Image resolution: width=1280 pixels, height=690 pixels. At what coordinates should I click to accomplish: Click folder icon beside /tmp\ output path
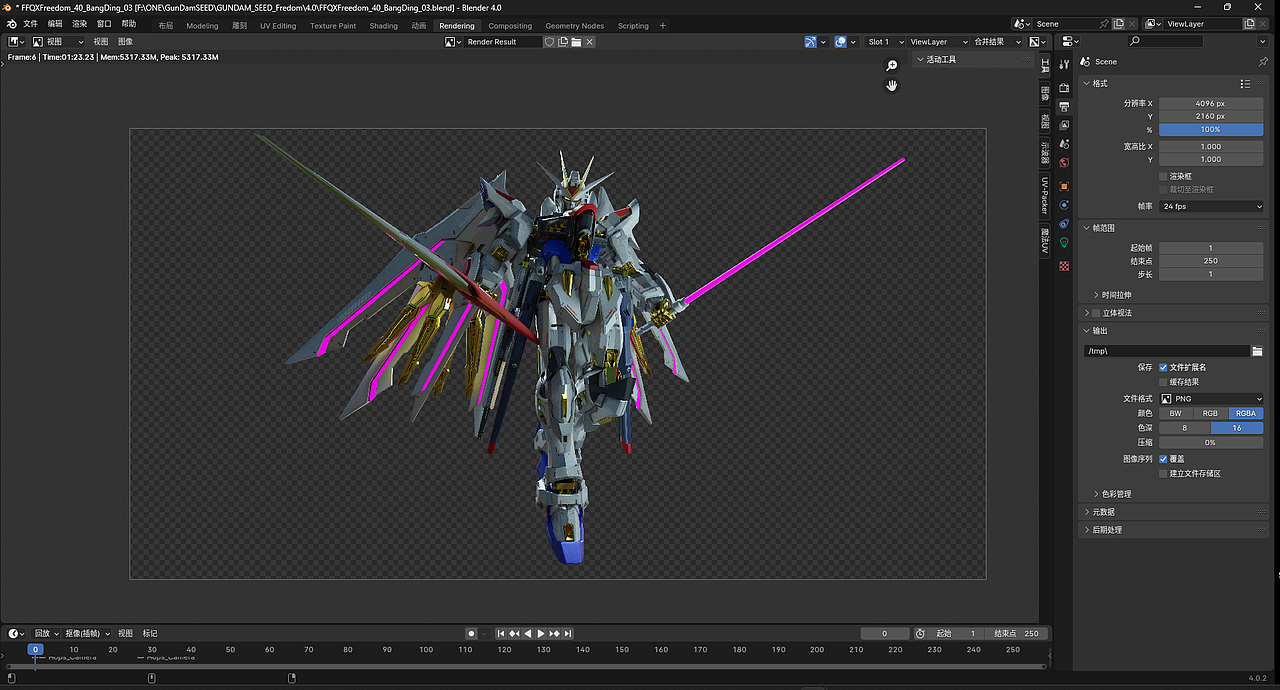point(1257,351)
